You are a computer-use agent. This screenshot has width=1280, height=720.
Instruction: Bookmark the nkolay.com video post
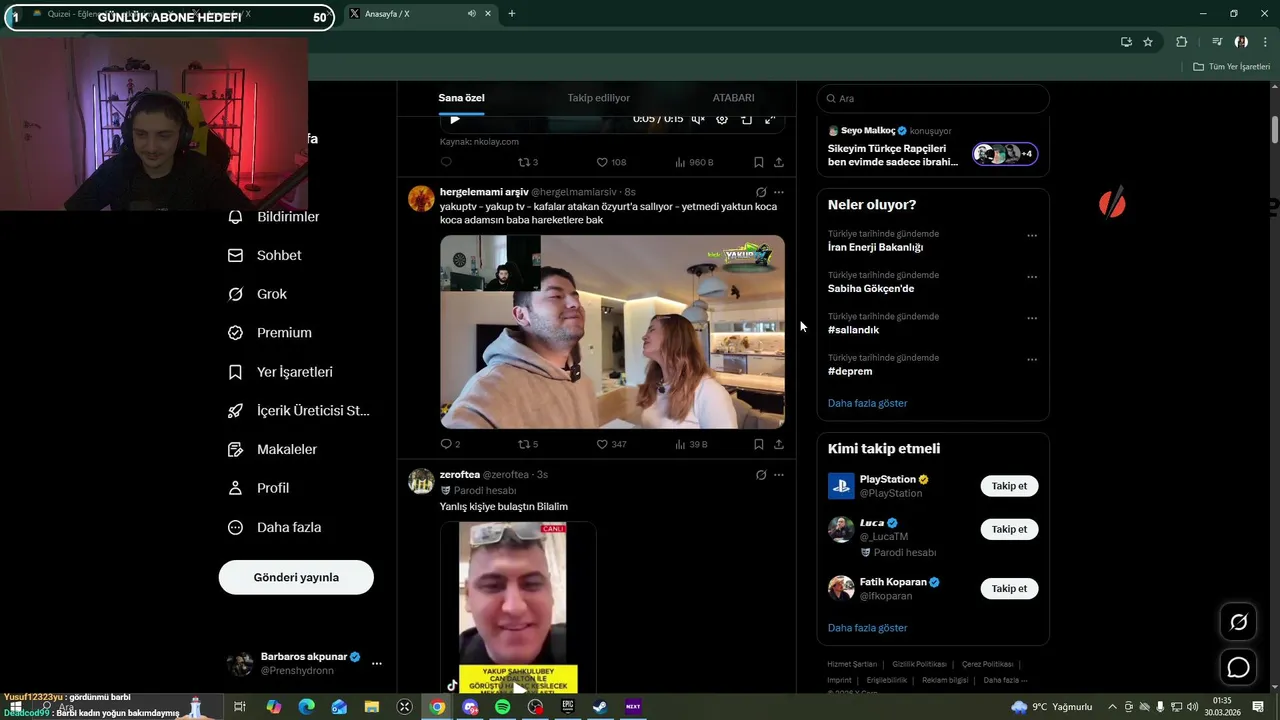click(759, 162)
